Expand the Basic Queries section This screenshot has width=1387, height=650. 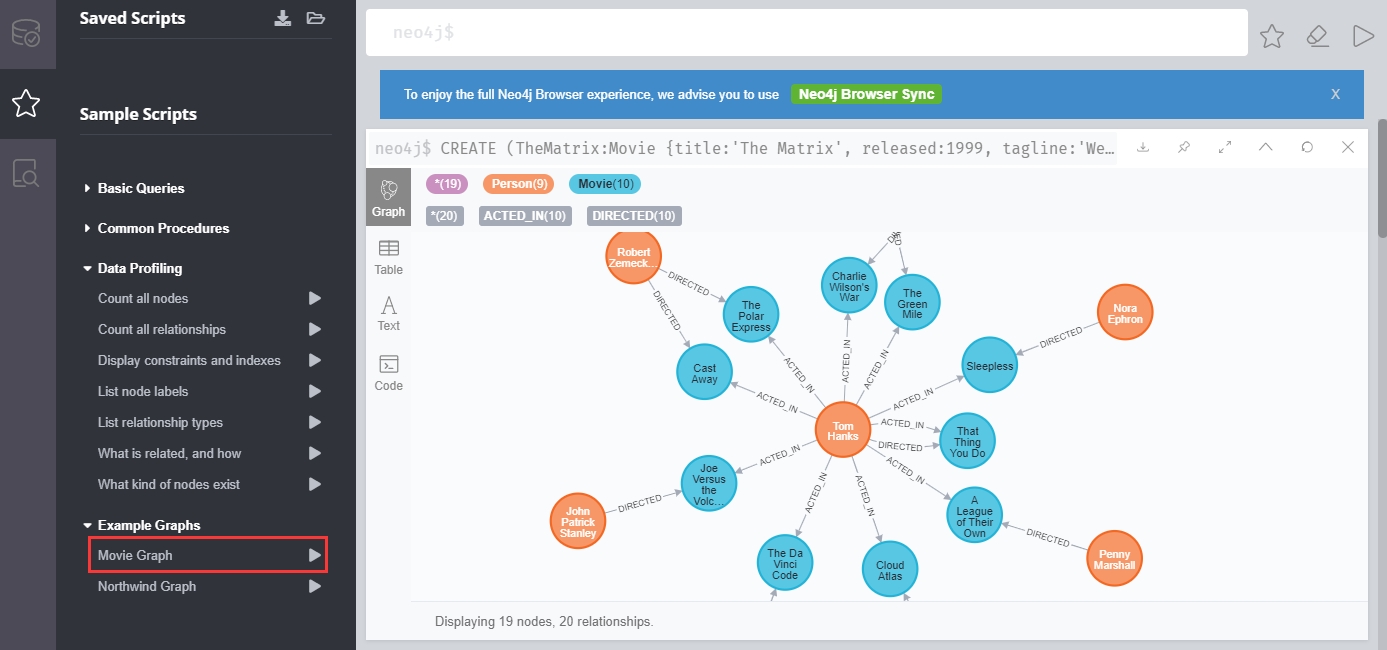141,188
